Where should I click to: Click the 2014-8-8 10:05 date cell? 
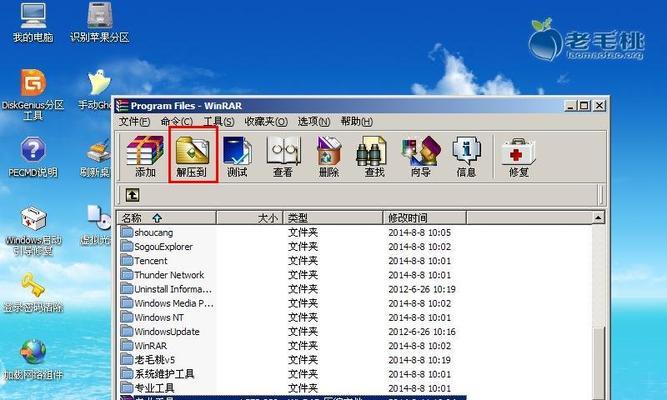tap(419, 232)
